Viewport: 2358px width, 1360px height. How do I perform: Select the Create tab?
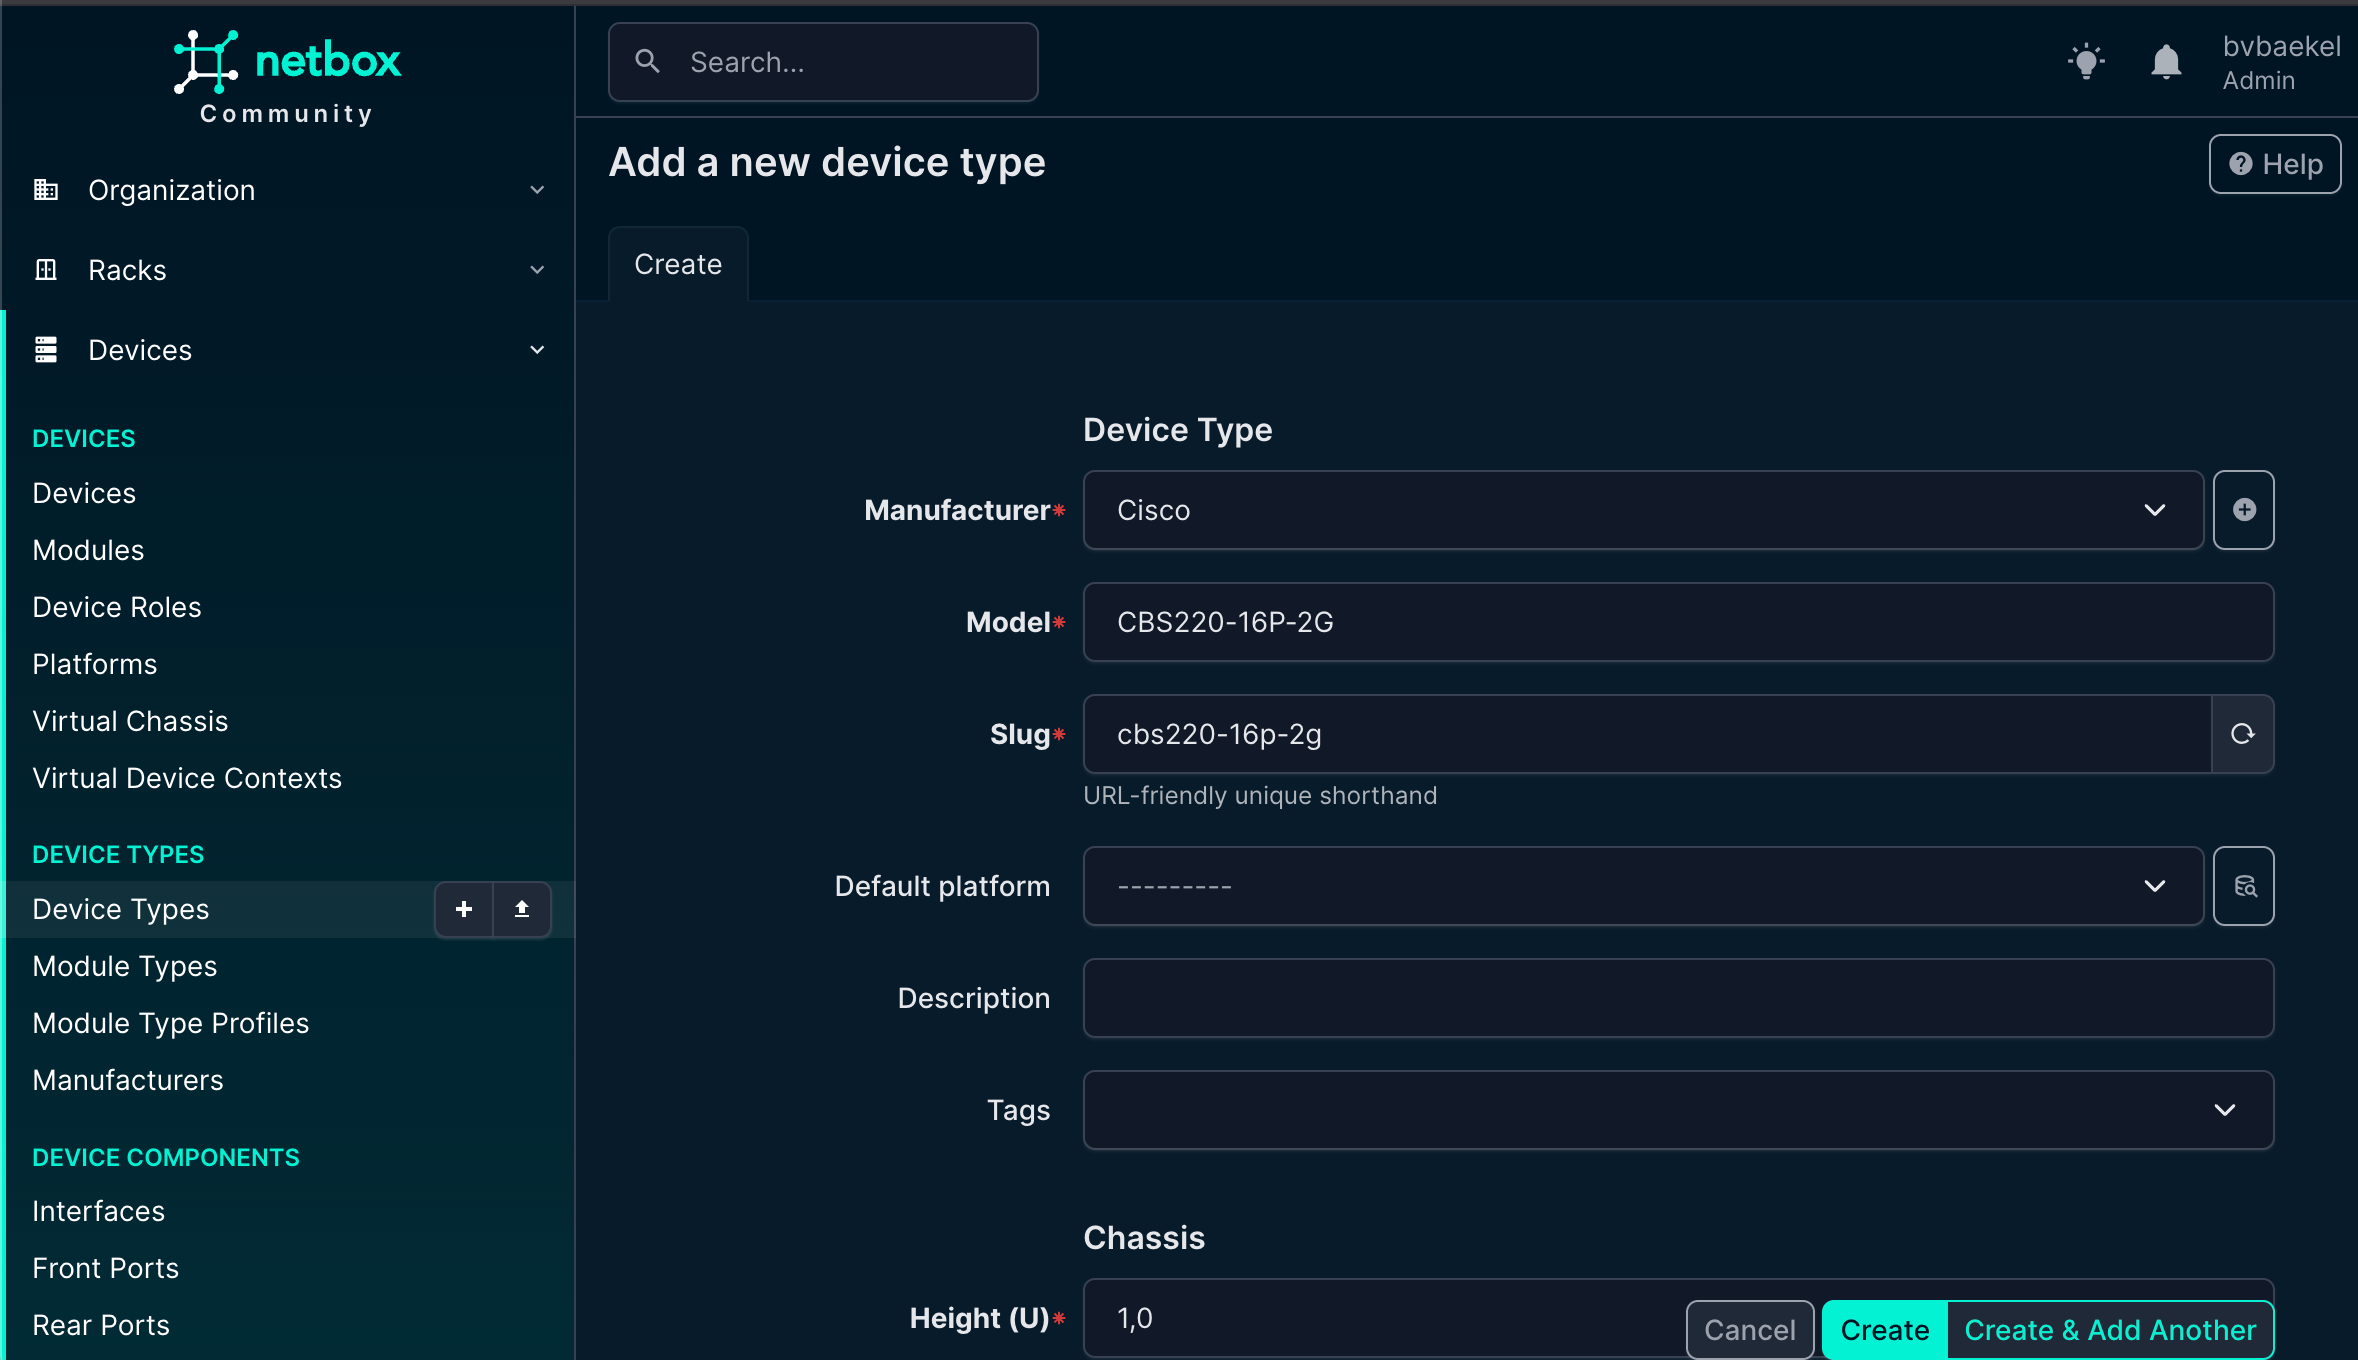pyautogui.click(x=678, y=264)
